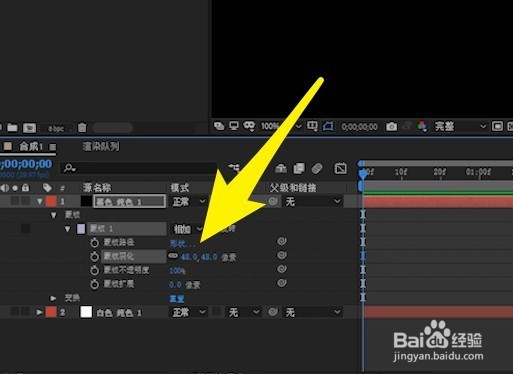Click the pick whip on 蒙版路径 row
The image size is (513, 374).
(282, 241)
